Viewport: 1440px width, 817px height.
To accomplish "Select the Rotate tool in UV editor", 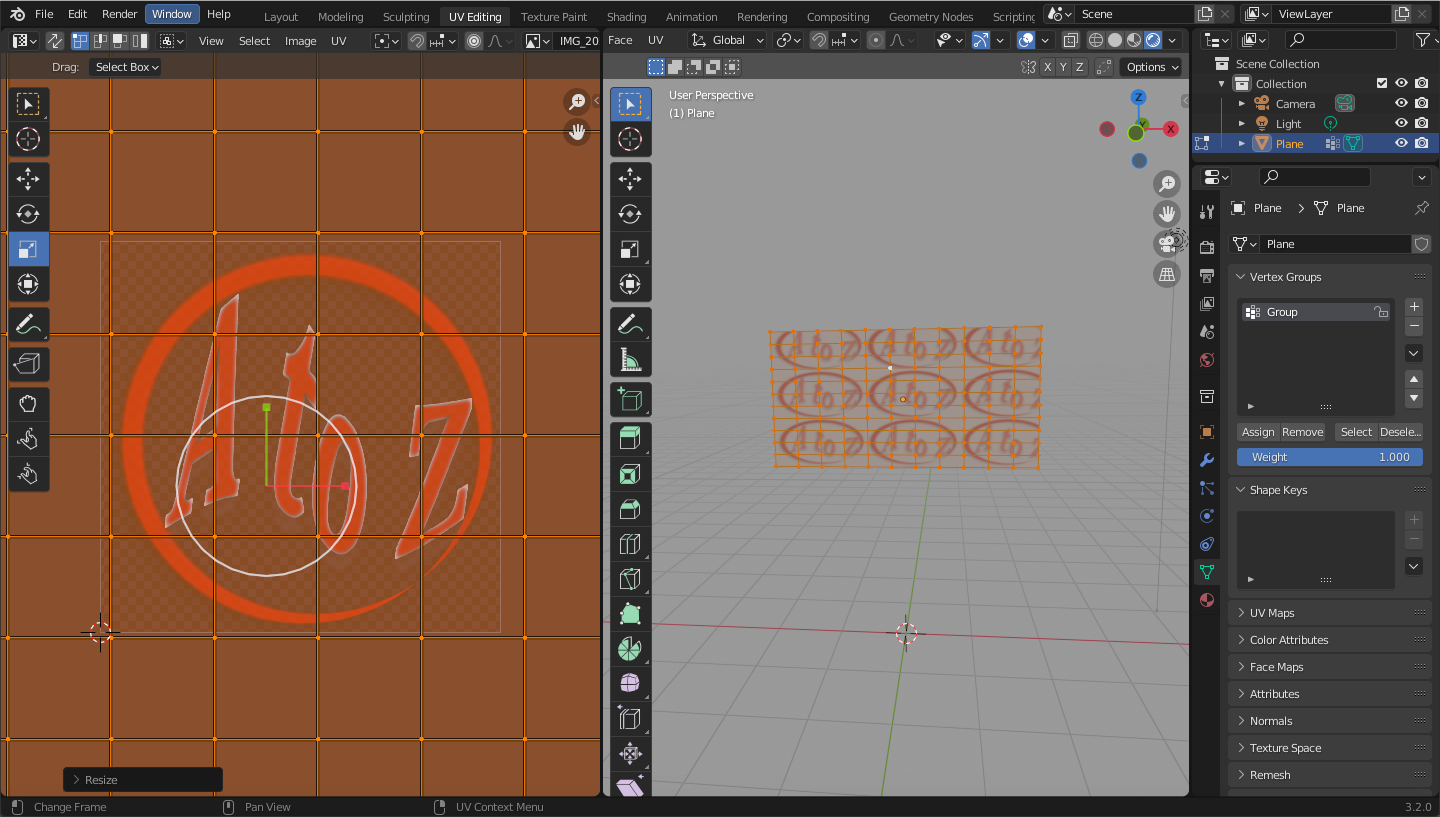I will click(x=29, y=214).
